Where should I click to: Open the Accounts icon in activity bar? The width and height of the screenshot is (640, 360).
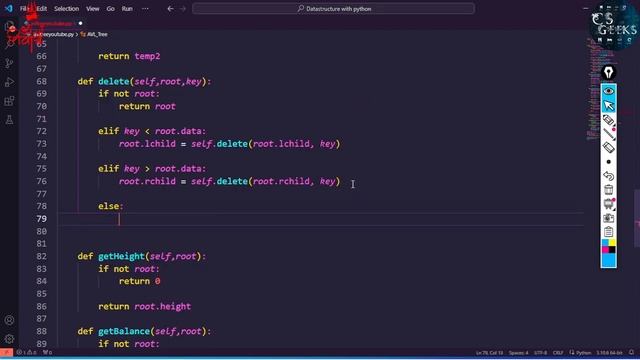click(x=9, y=320)
